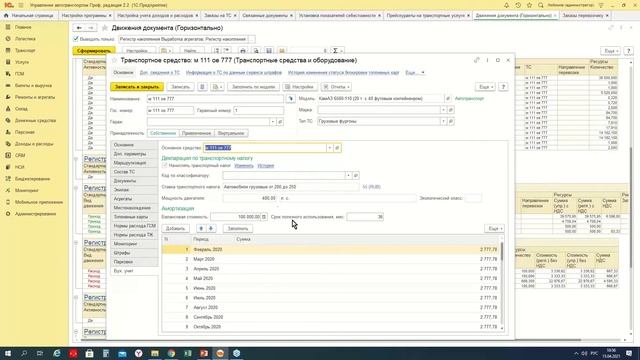640x360 pixels.
Task: Star the Движения документа report
Action: 105,28
